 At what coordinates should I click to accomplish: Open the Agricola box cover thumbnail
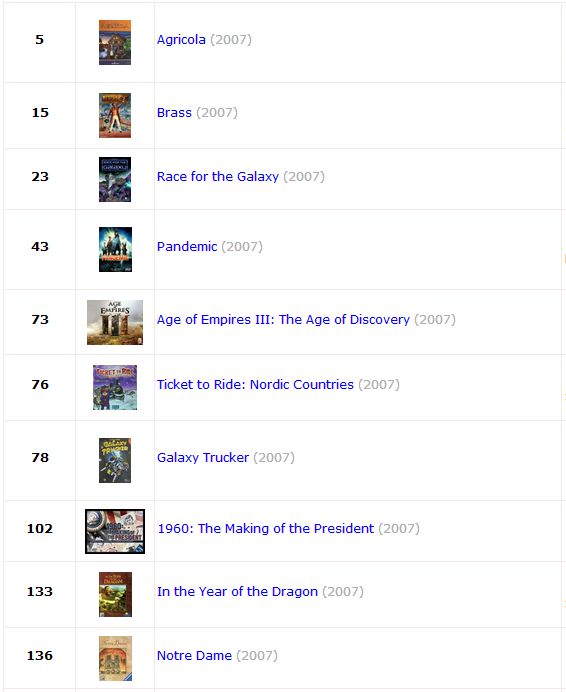pyautogui.click(x=115, y=42)
